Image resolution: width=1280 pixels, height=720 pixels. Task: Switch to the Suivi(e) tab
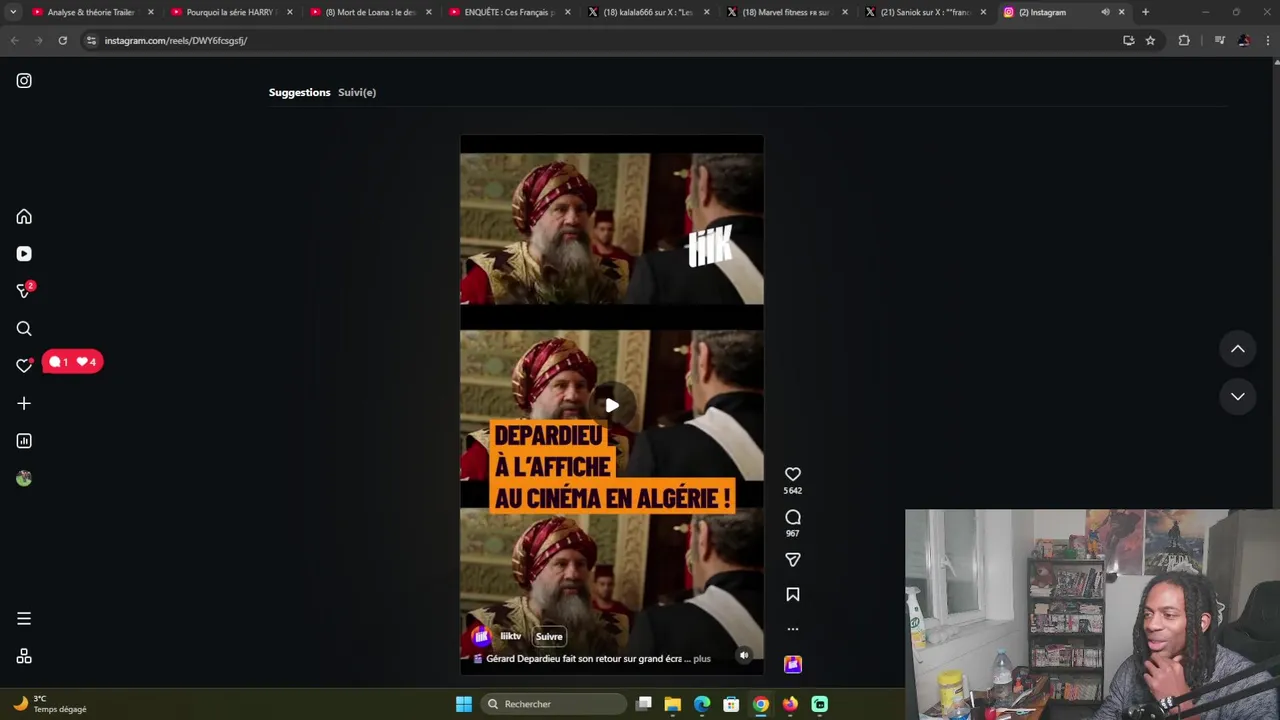[x=357, y=92]
